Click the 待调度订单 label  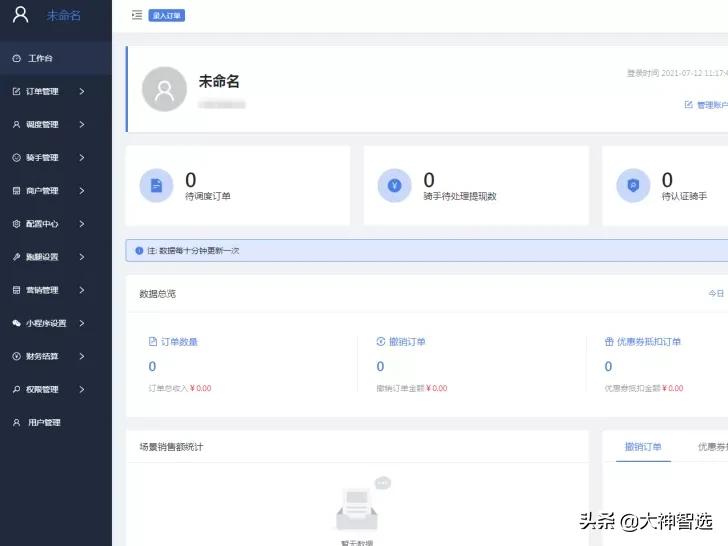click(x=208, y=196)
